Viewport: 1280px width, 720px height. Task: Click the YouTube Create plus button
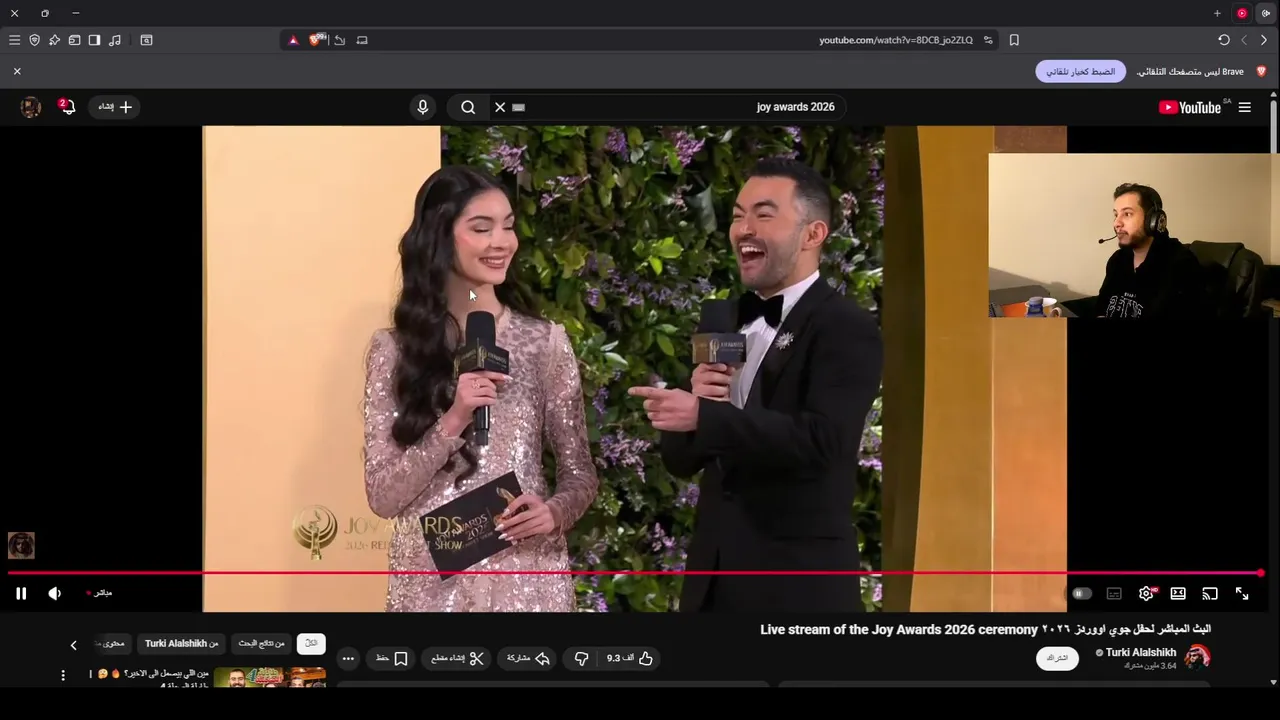114,107
